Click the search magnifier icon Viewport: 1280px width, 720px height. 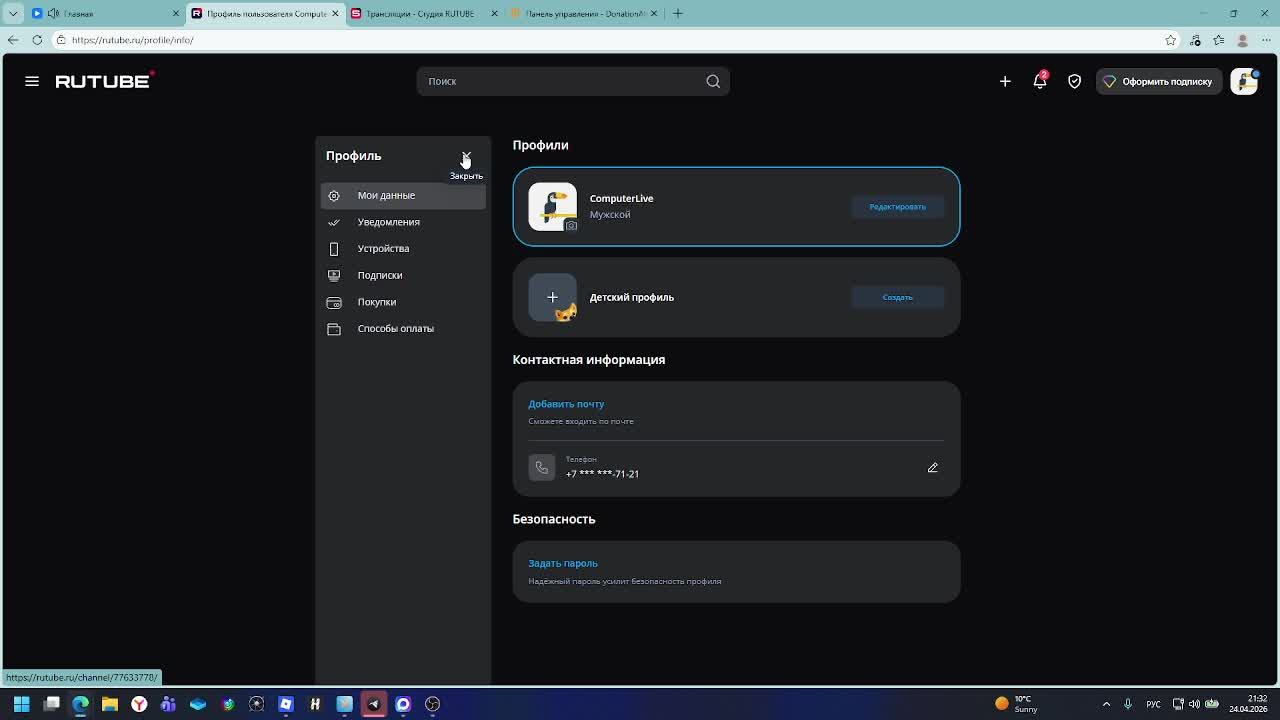[x=713, y=81]
